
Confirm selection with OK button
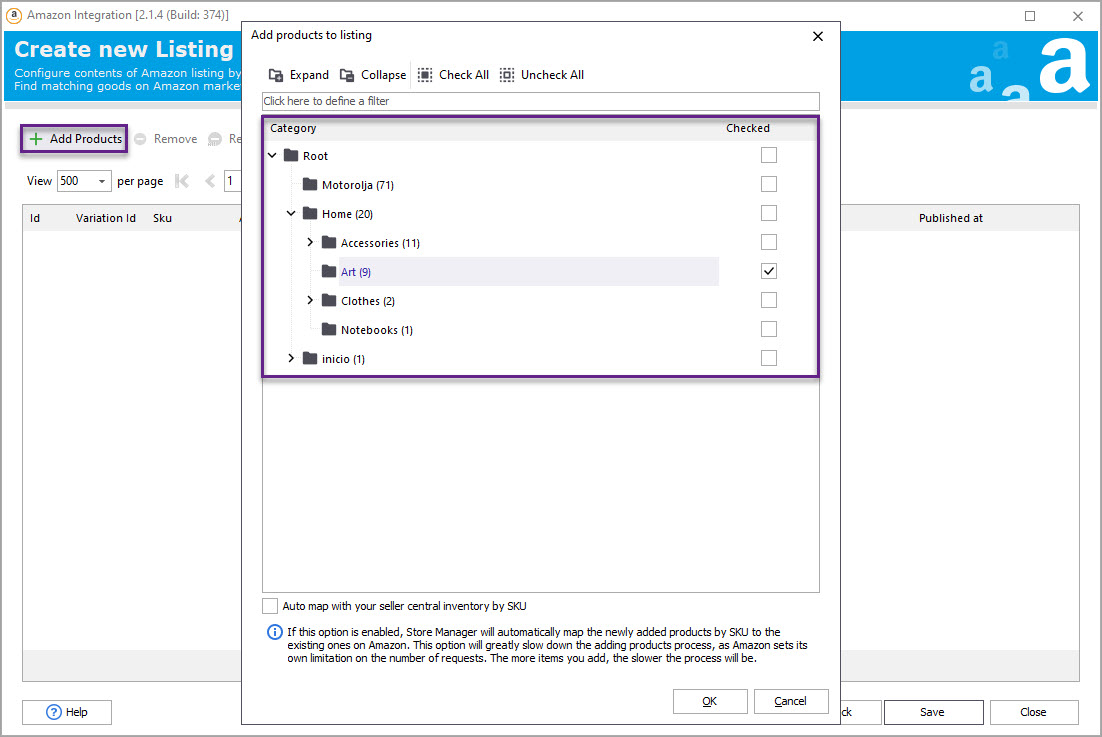click(709, 701)
